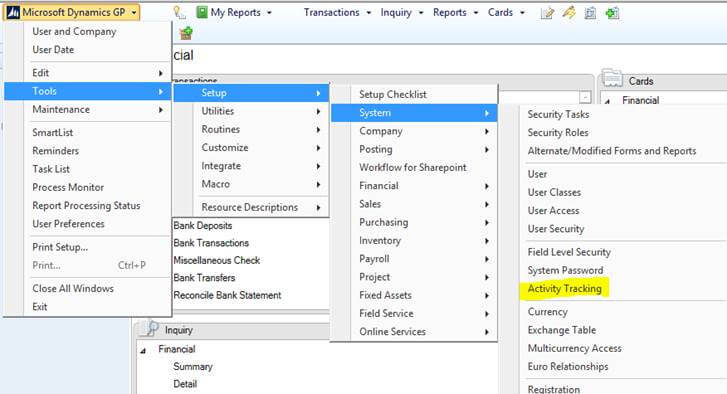Expand the Online Services submenu
The height and width of the screenshot is (394, 727).
[414, 331]
